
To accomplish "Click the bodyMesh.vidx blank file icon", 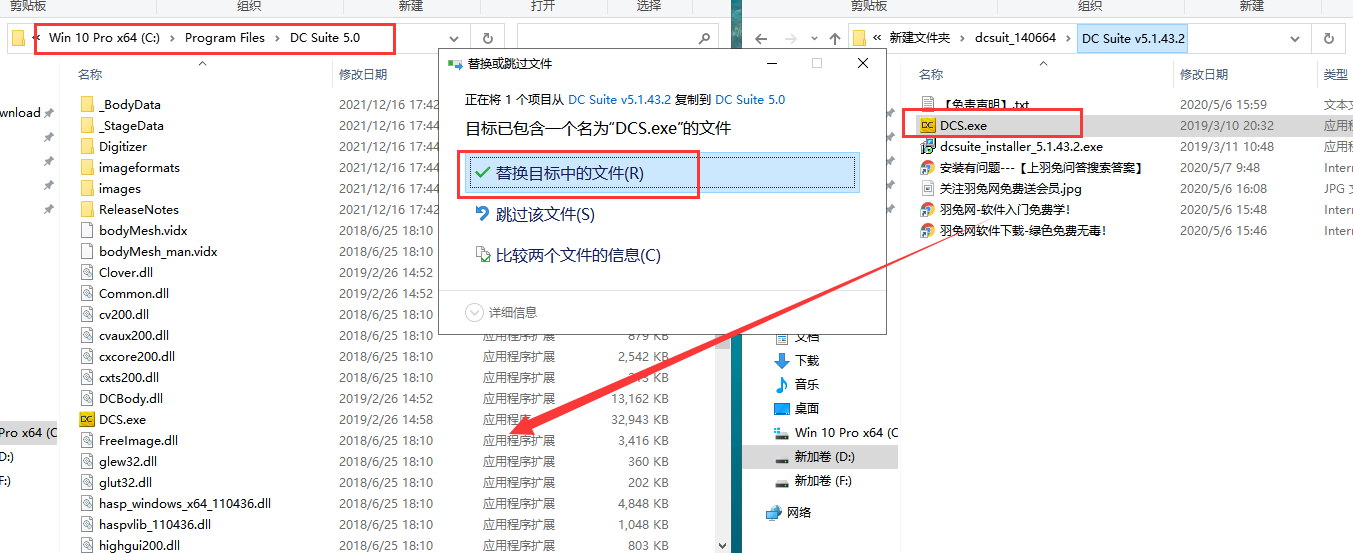I will pos(87,230).
